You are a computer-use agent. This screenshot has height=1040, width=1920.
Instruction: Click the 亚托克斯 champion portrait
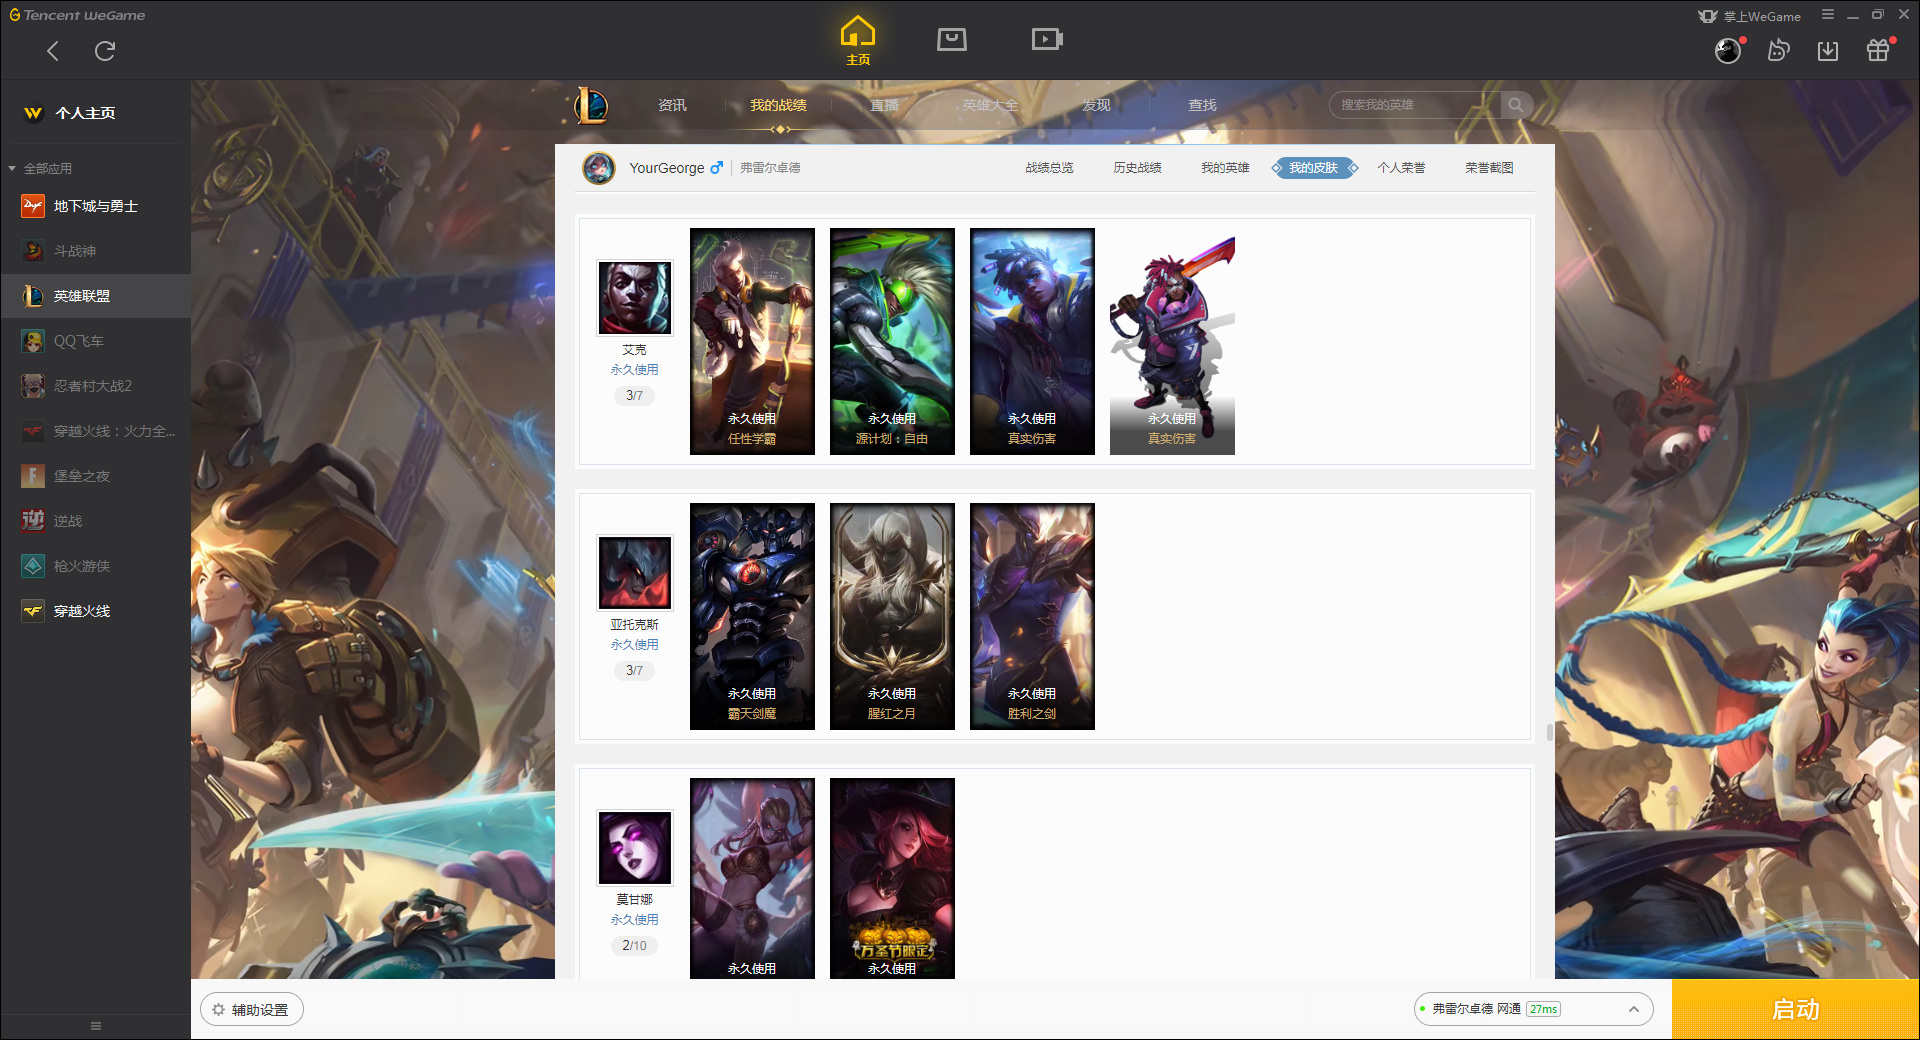point(635,573)
